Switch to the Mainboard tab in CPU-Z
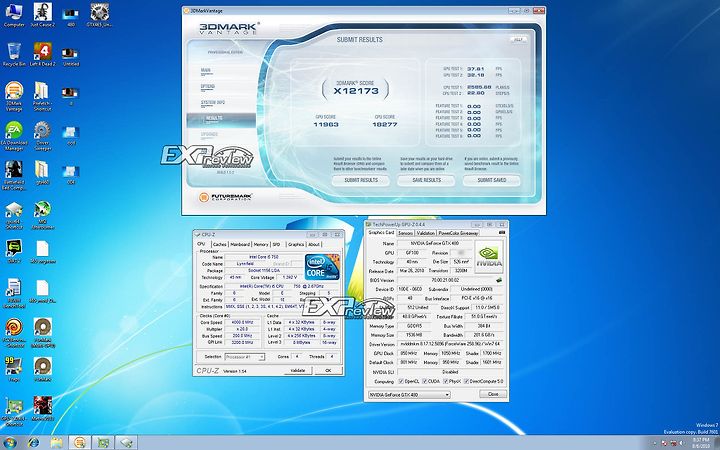 click(x=240, y=244)
